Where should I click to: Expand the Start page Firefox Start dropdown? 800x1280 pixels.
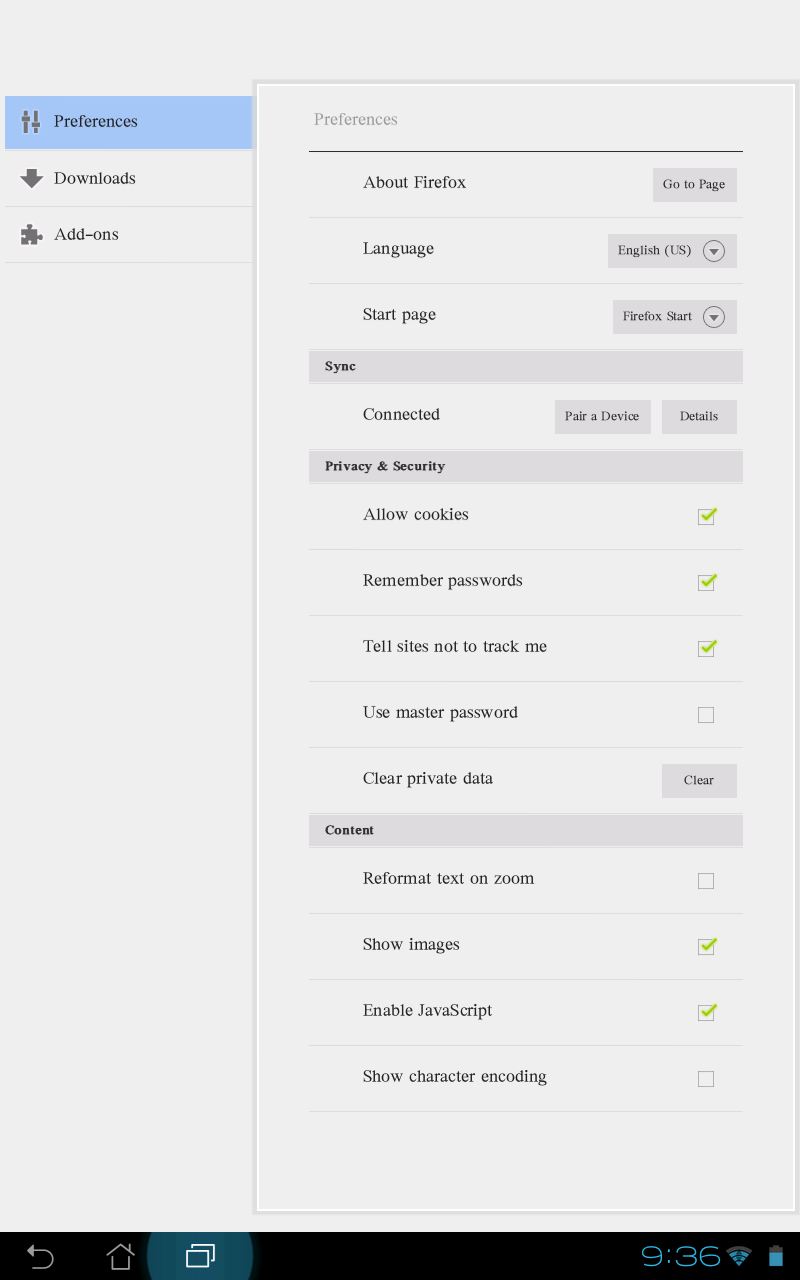point(674,317)
